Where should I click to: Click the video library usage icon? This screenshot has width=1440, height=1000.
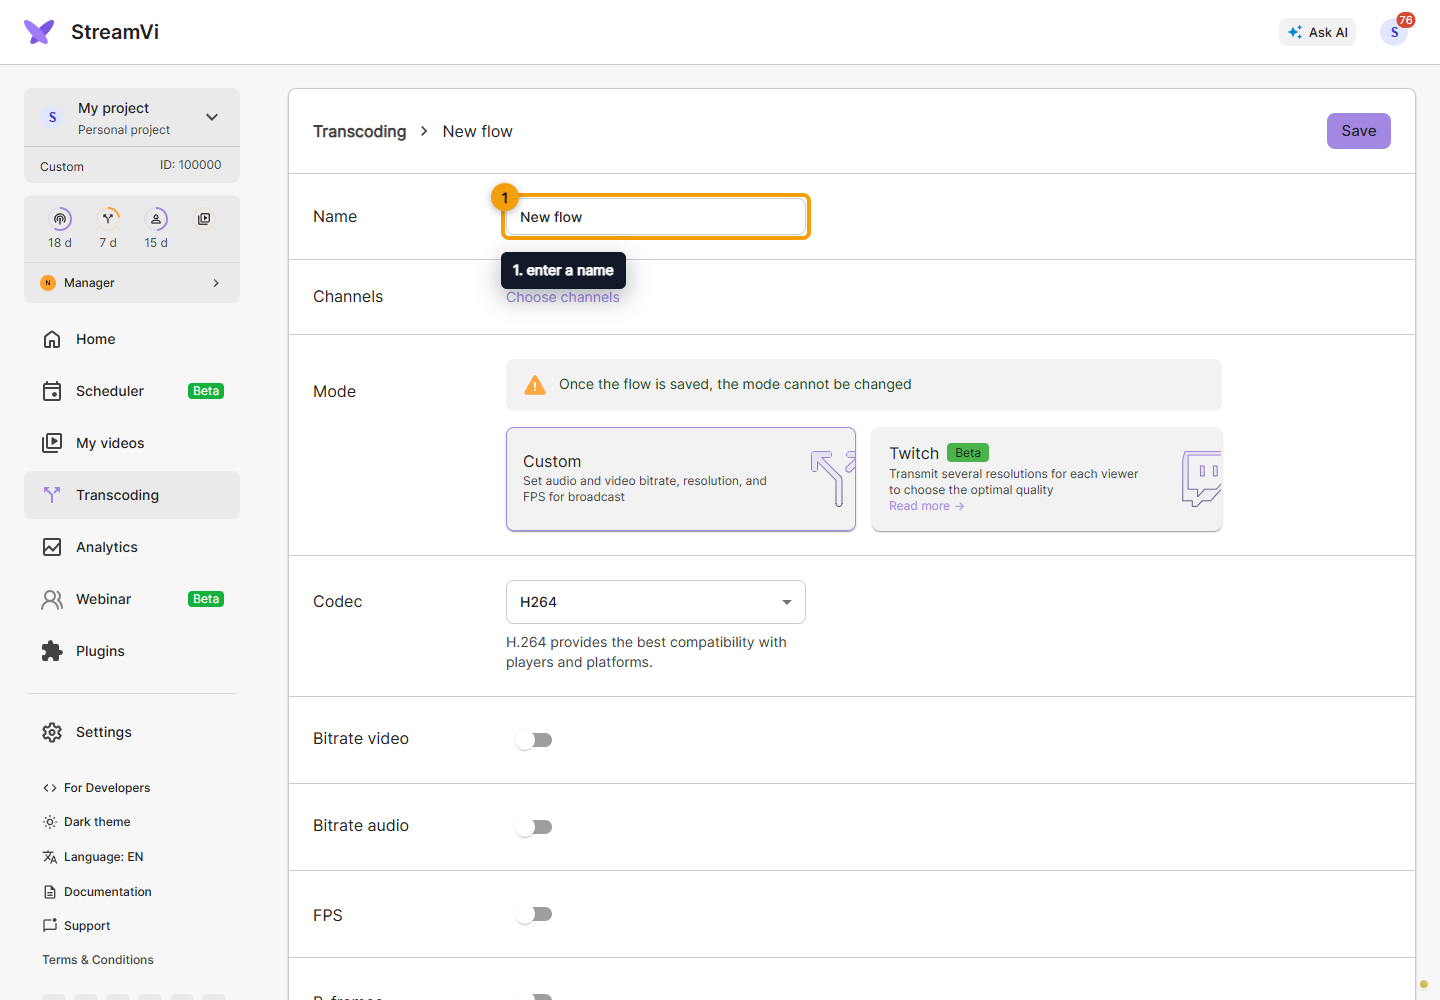coord(204,219)
